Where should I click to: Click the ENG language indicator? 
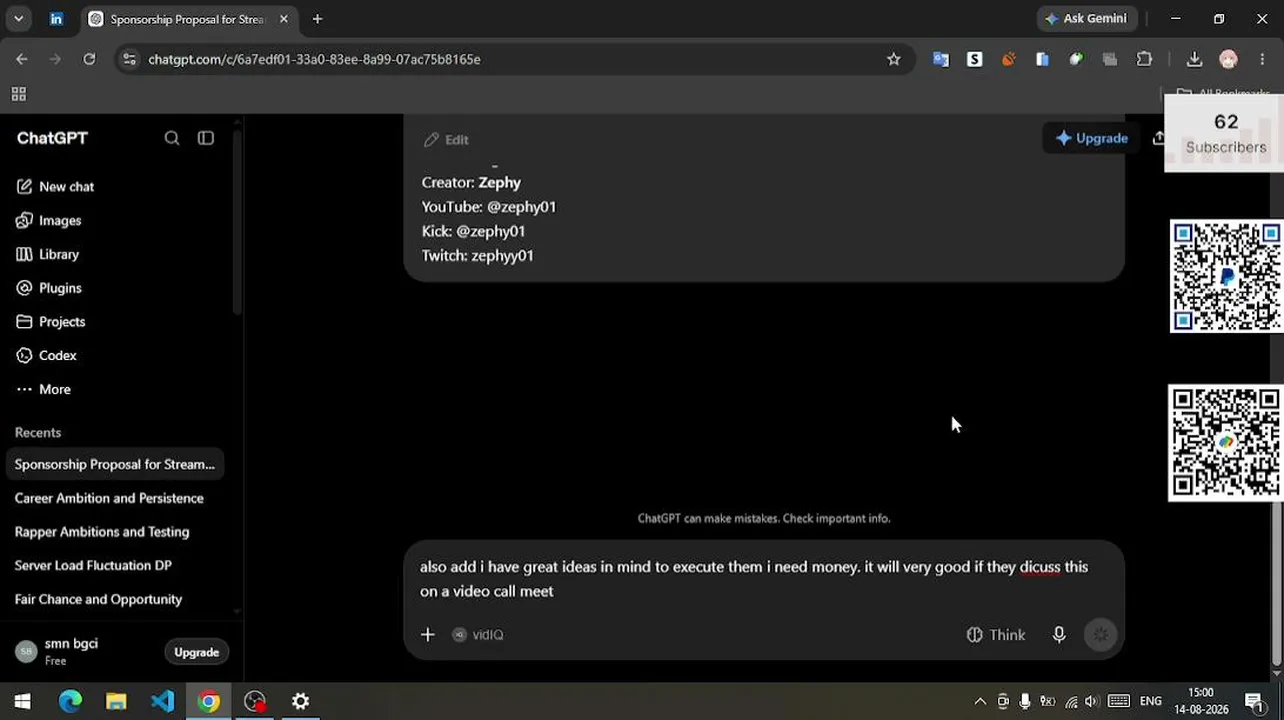pyautogui.click(x=1151, y=701)
